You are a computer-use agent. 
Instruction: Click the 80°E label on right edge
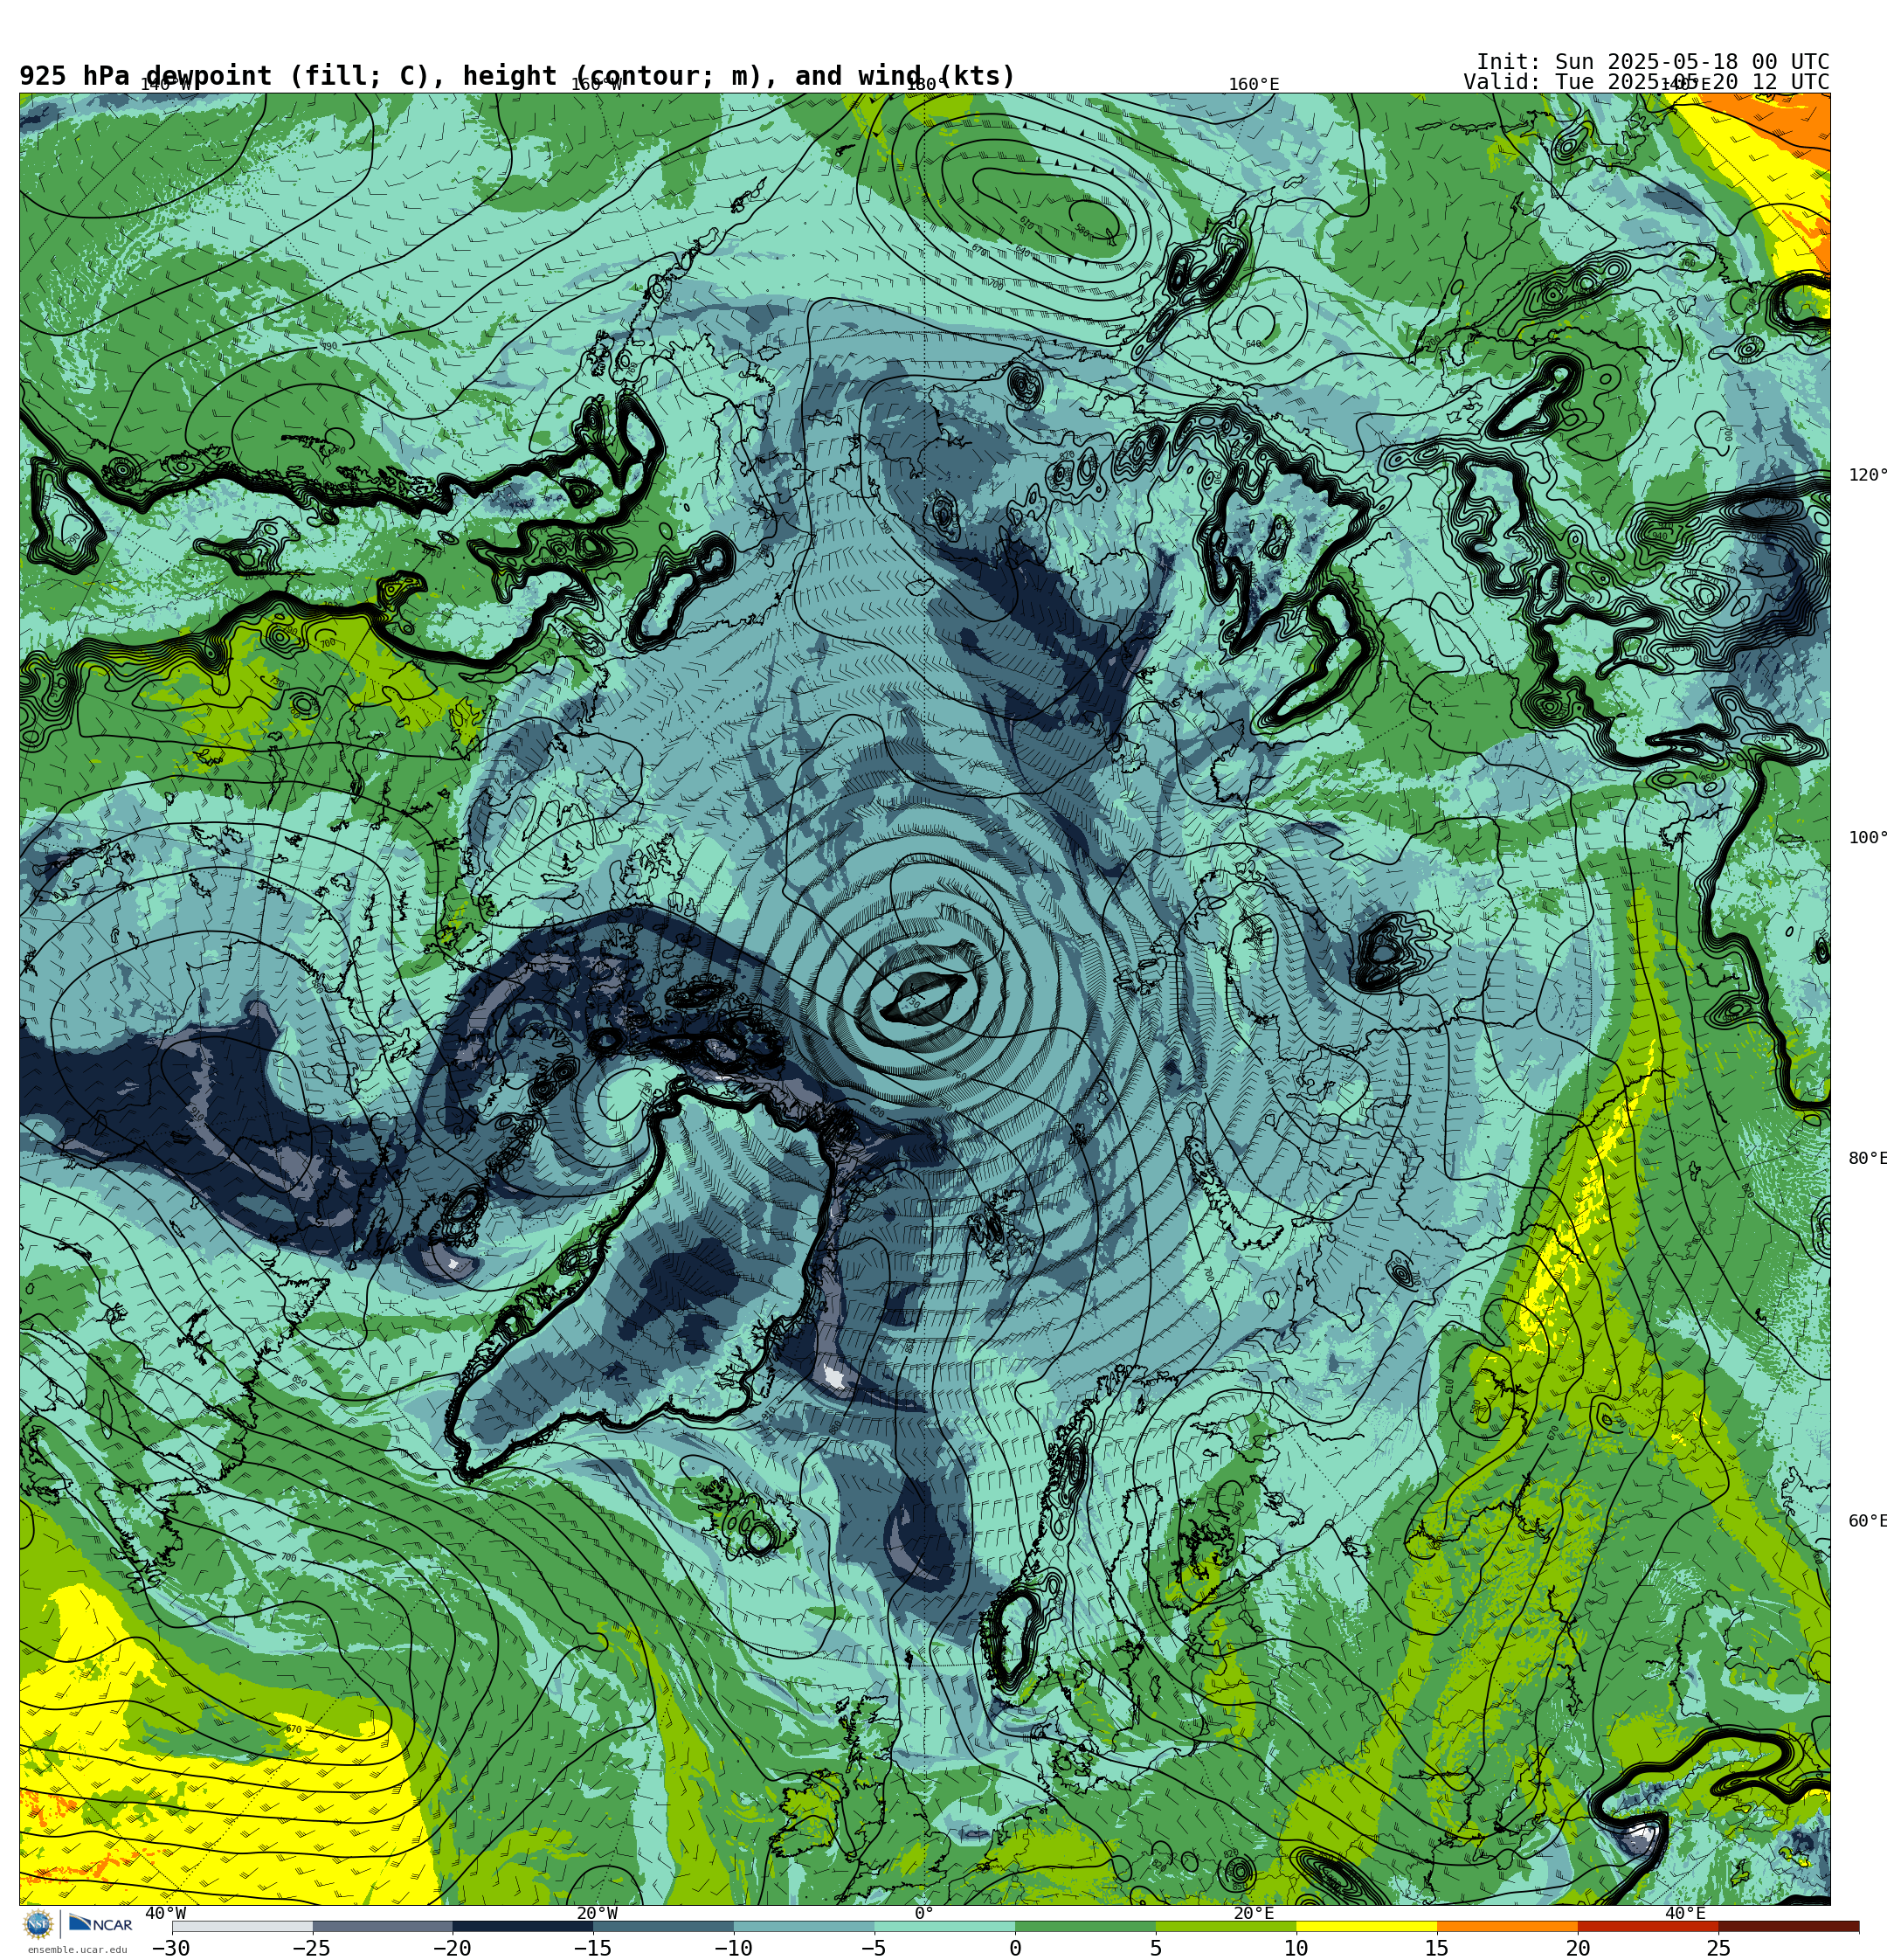(x=1867, y=1158)
